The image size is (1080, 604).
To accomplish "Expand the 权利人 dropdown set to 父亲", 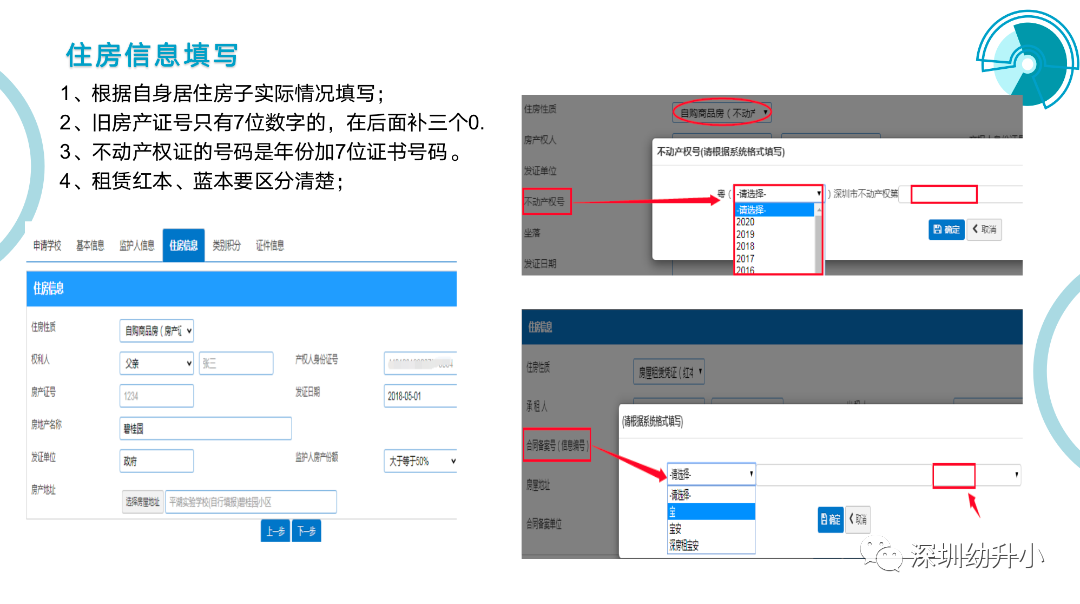I will point(156,363).
